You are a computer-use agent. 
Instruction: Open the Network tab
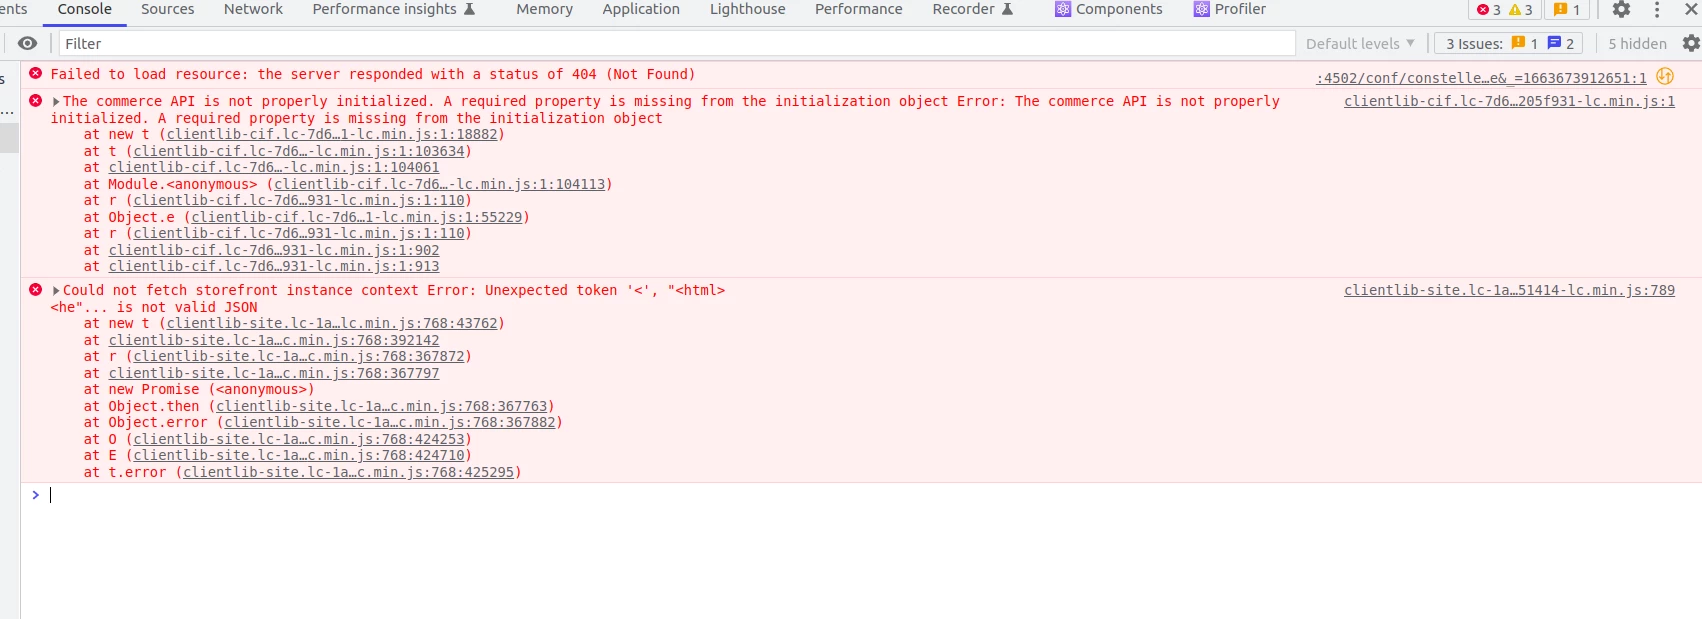pyautogui.click(x=253, y=9)
